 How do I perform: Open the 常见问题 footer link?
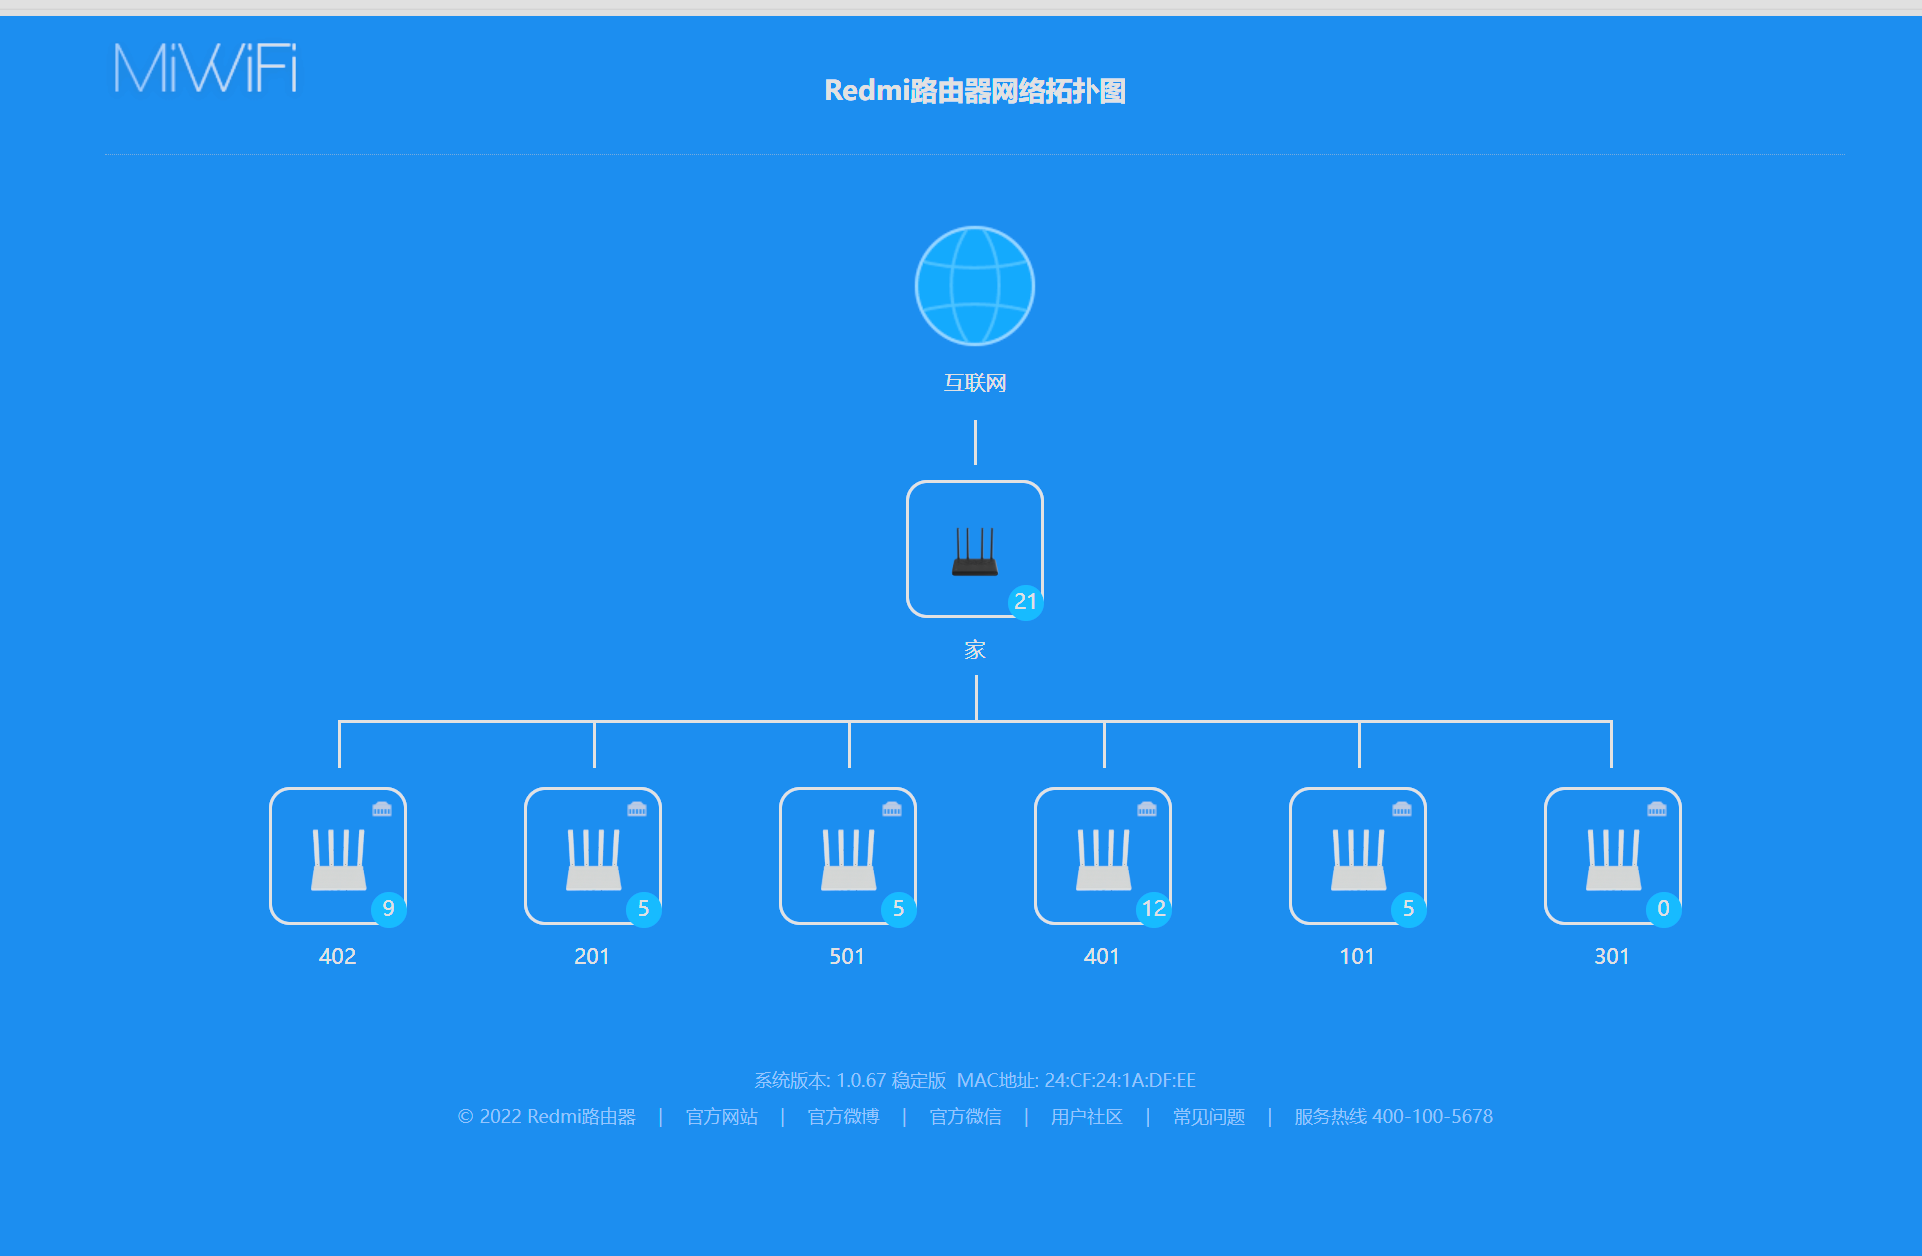(1208, 1116)
